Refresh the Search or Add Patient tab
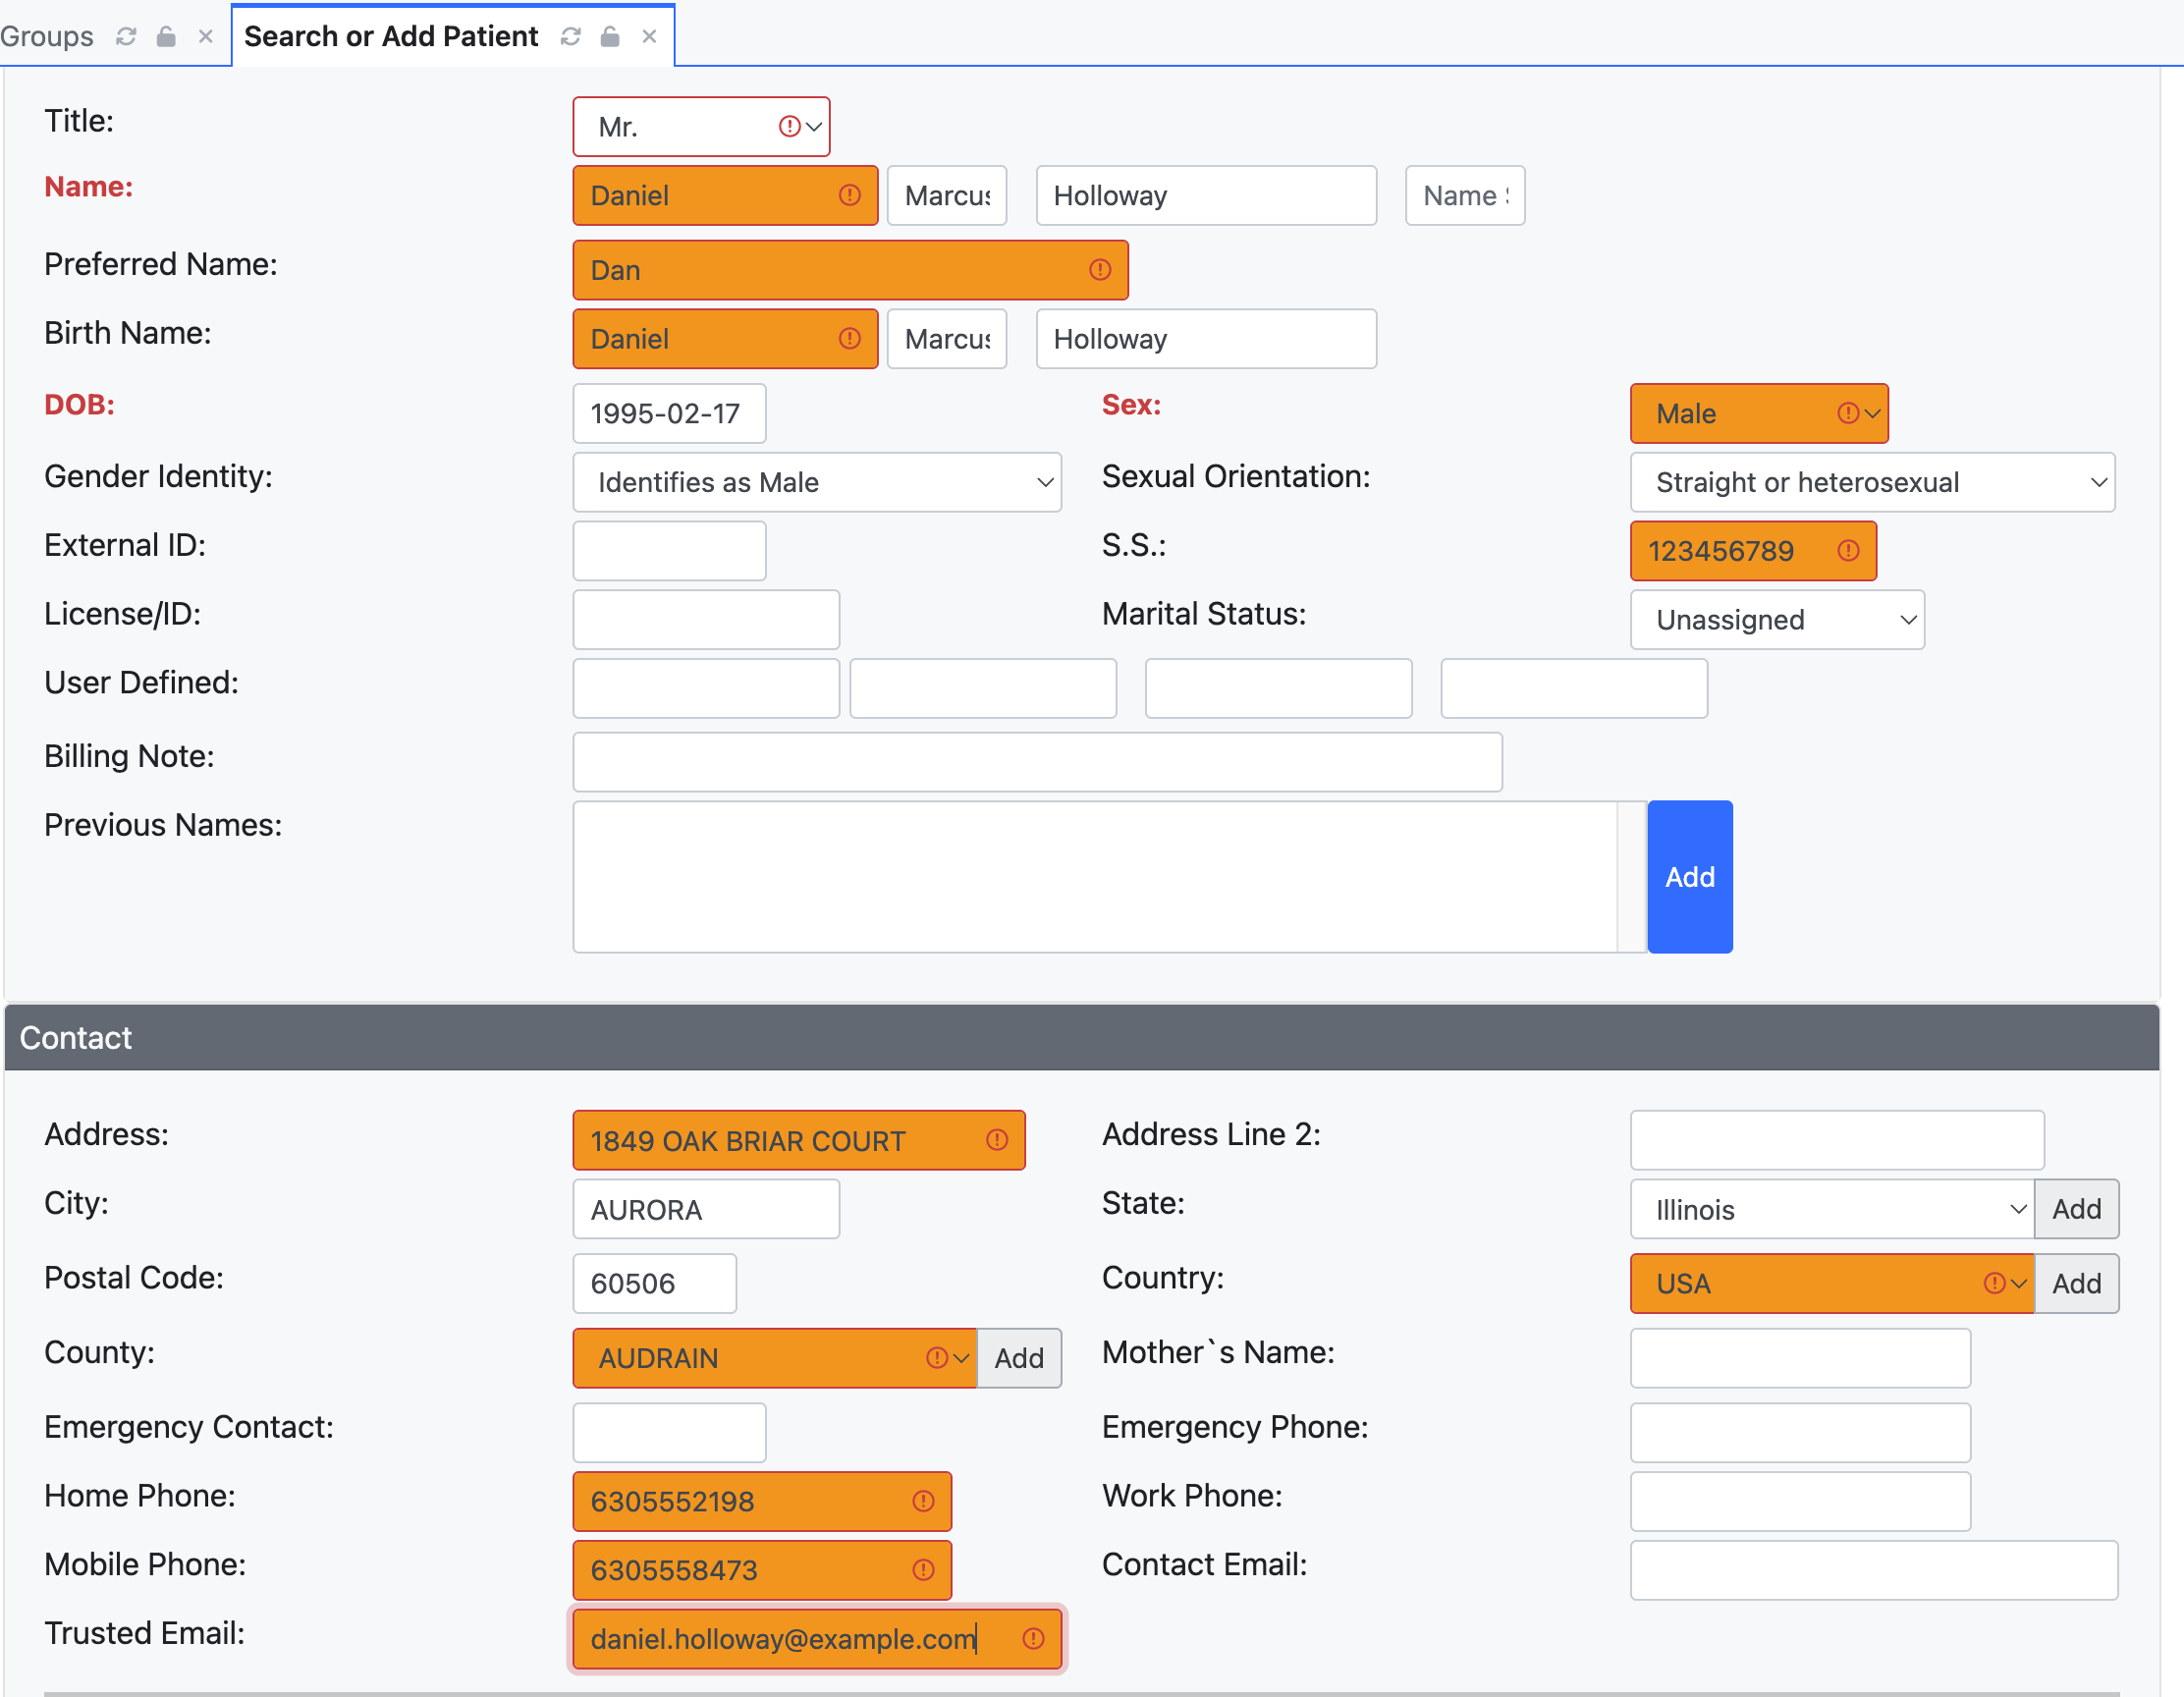 pyautogui.click(x=570, y=37)
